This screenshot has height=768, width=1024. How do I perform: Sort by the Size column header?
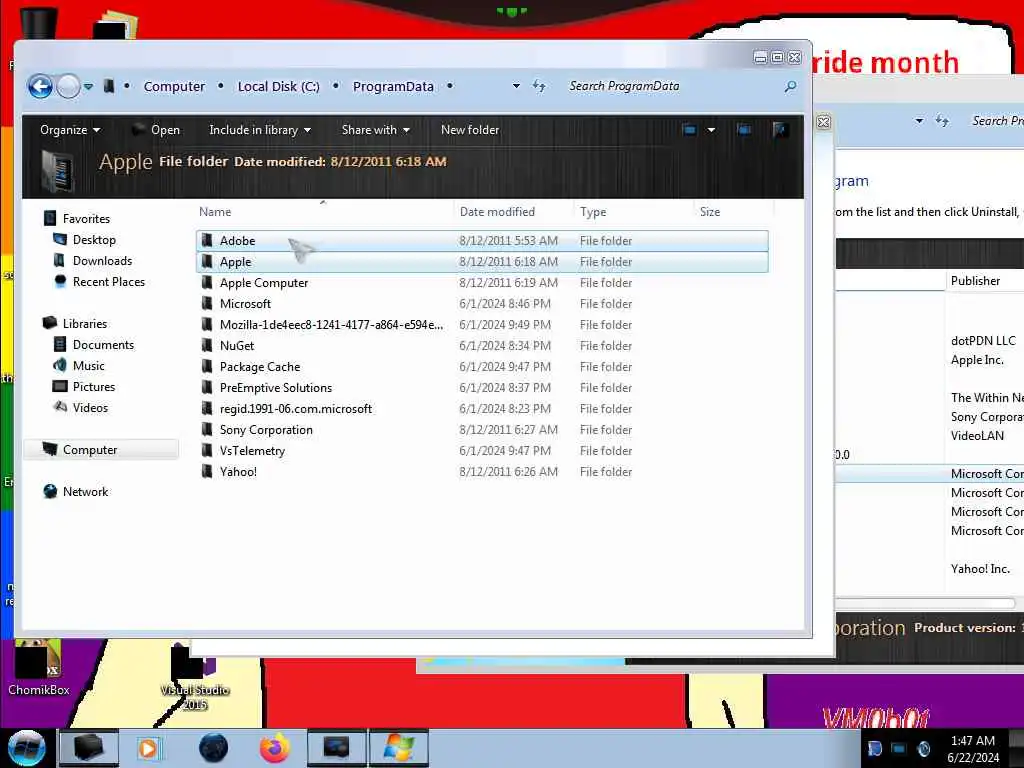733,212
